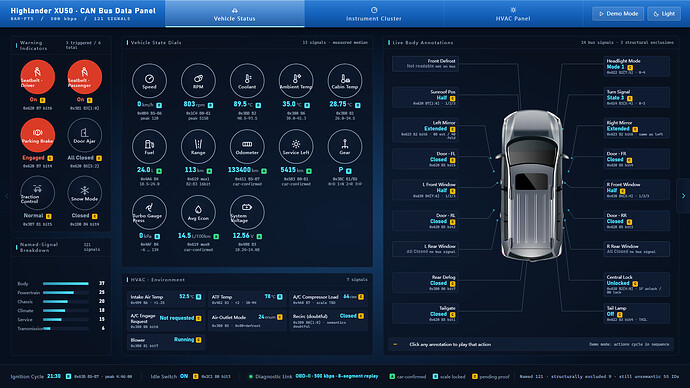Play the Door - RL annotation
The height and width of the screenshot is (388, 690).
coord(425,221)
